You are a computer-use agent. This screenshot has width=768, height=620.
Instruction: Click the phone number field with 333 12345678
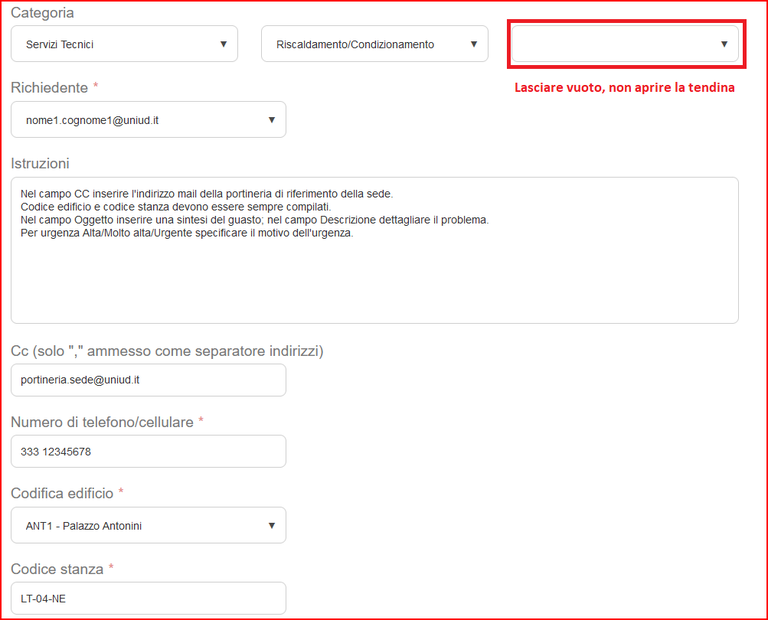pos(148,451)
